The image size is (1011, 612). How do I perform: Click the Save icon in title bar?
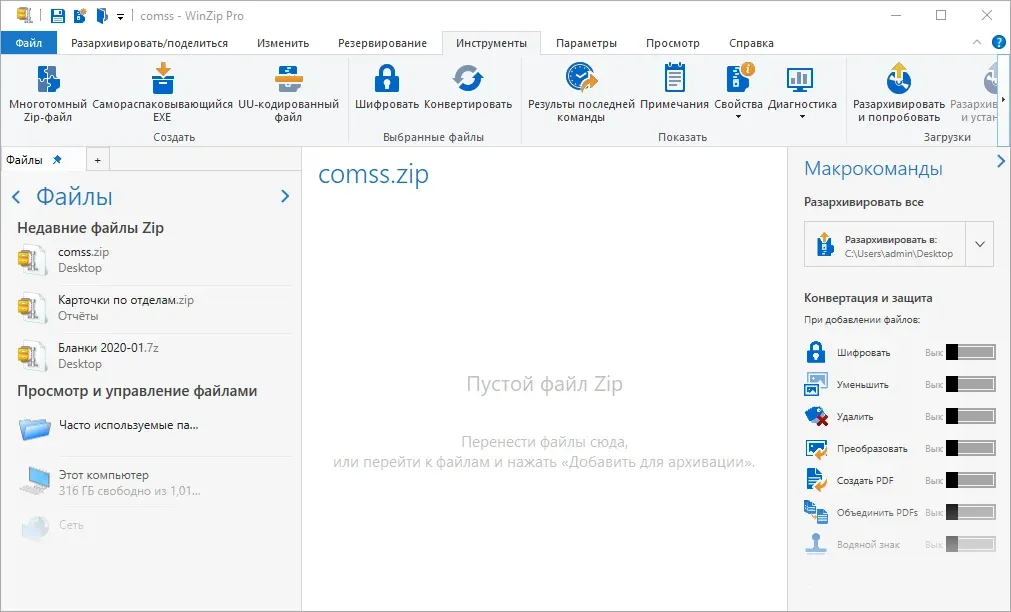pos(57,15)
